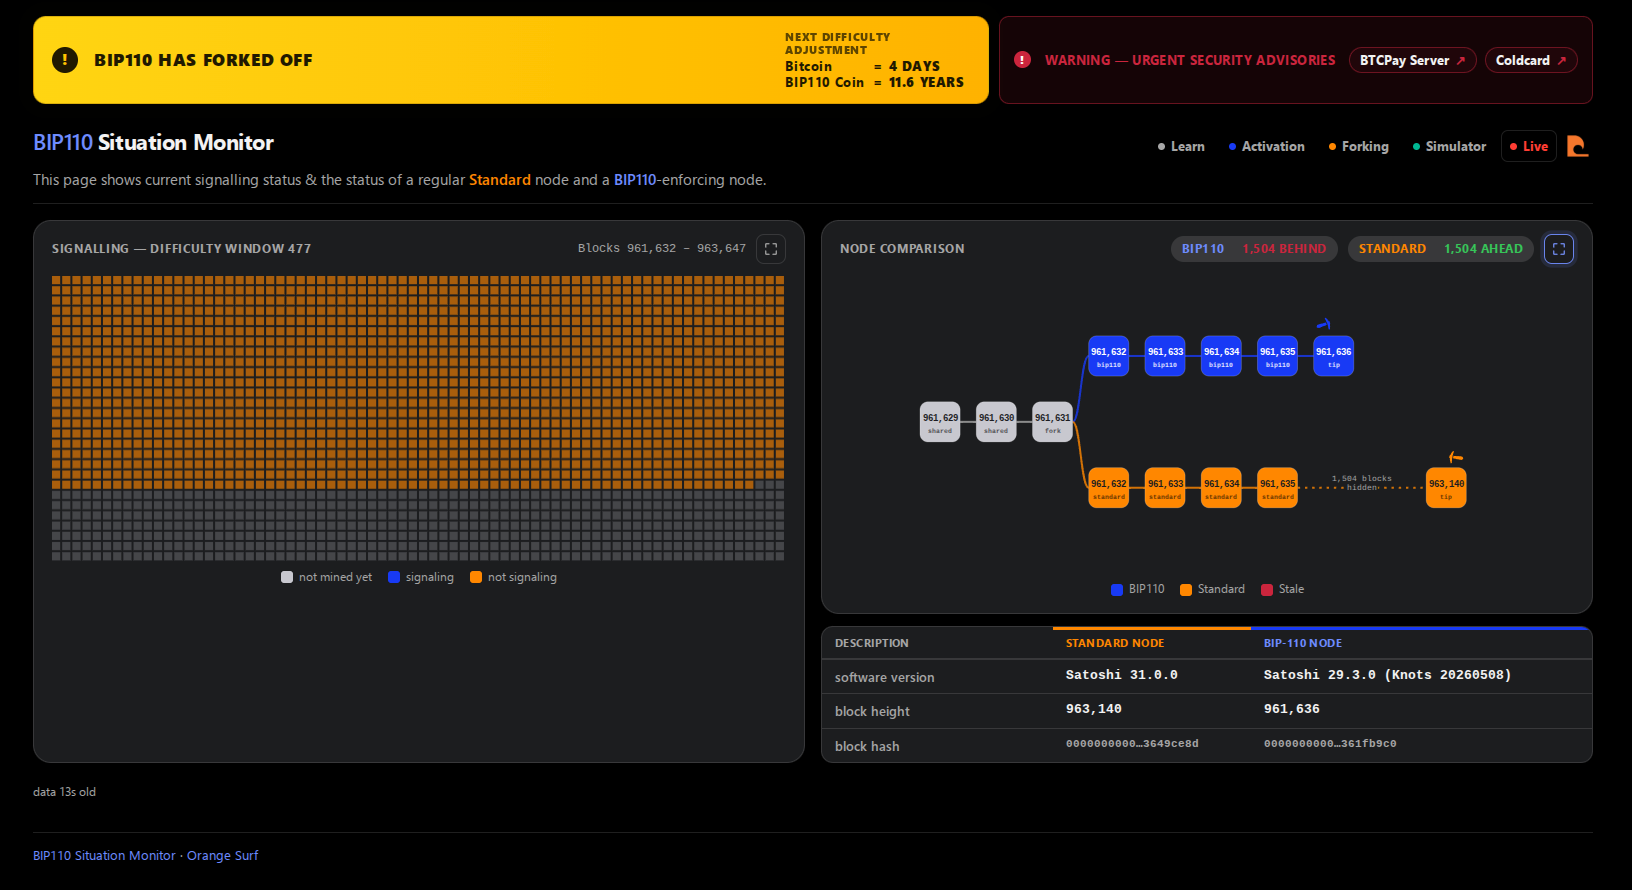
Task: Go to the Activation section
Action: 1266,146
